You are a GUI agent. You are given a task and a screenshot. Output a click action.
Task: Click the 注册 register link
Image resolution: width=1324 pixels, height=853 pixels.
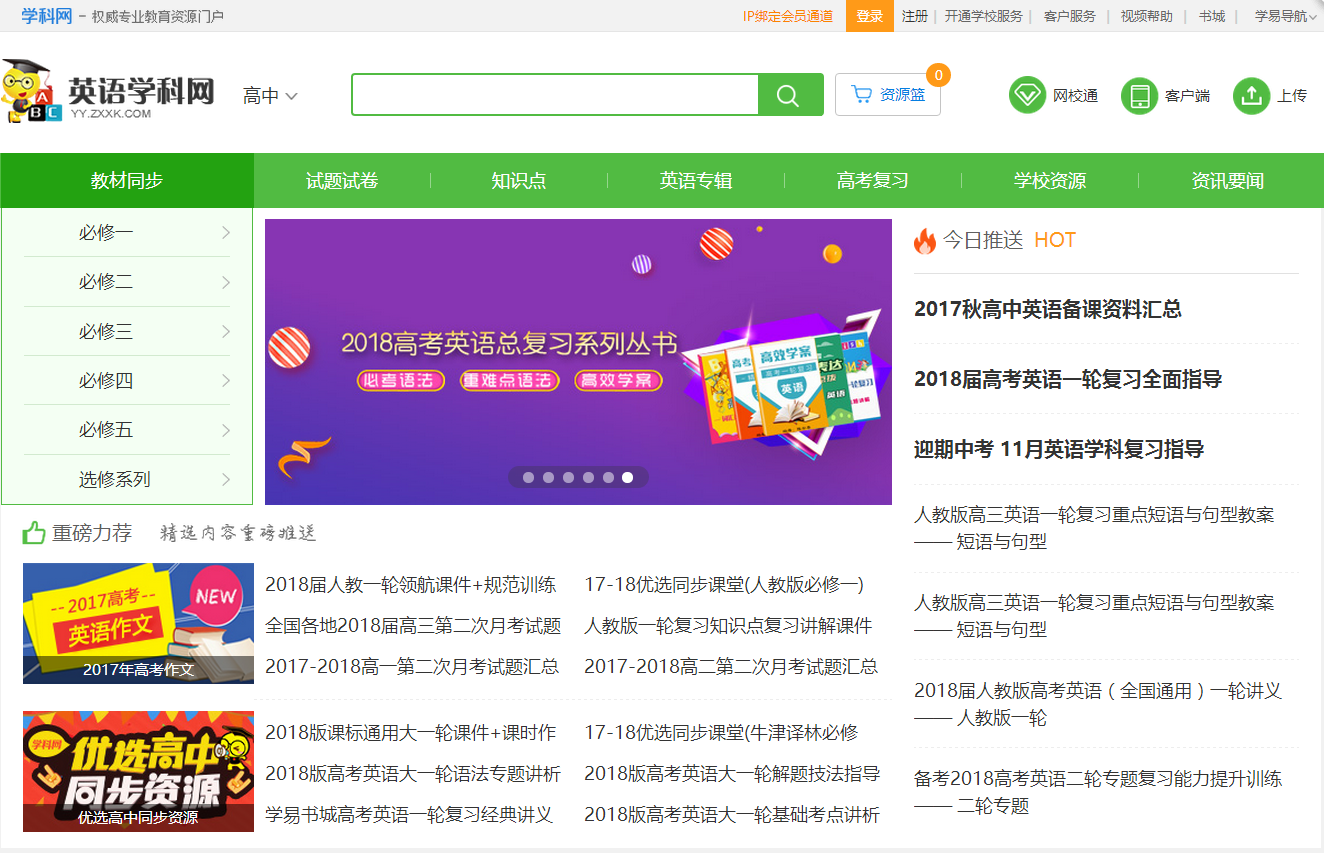(x=915, y=16)
